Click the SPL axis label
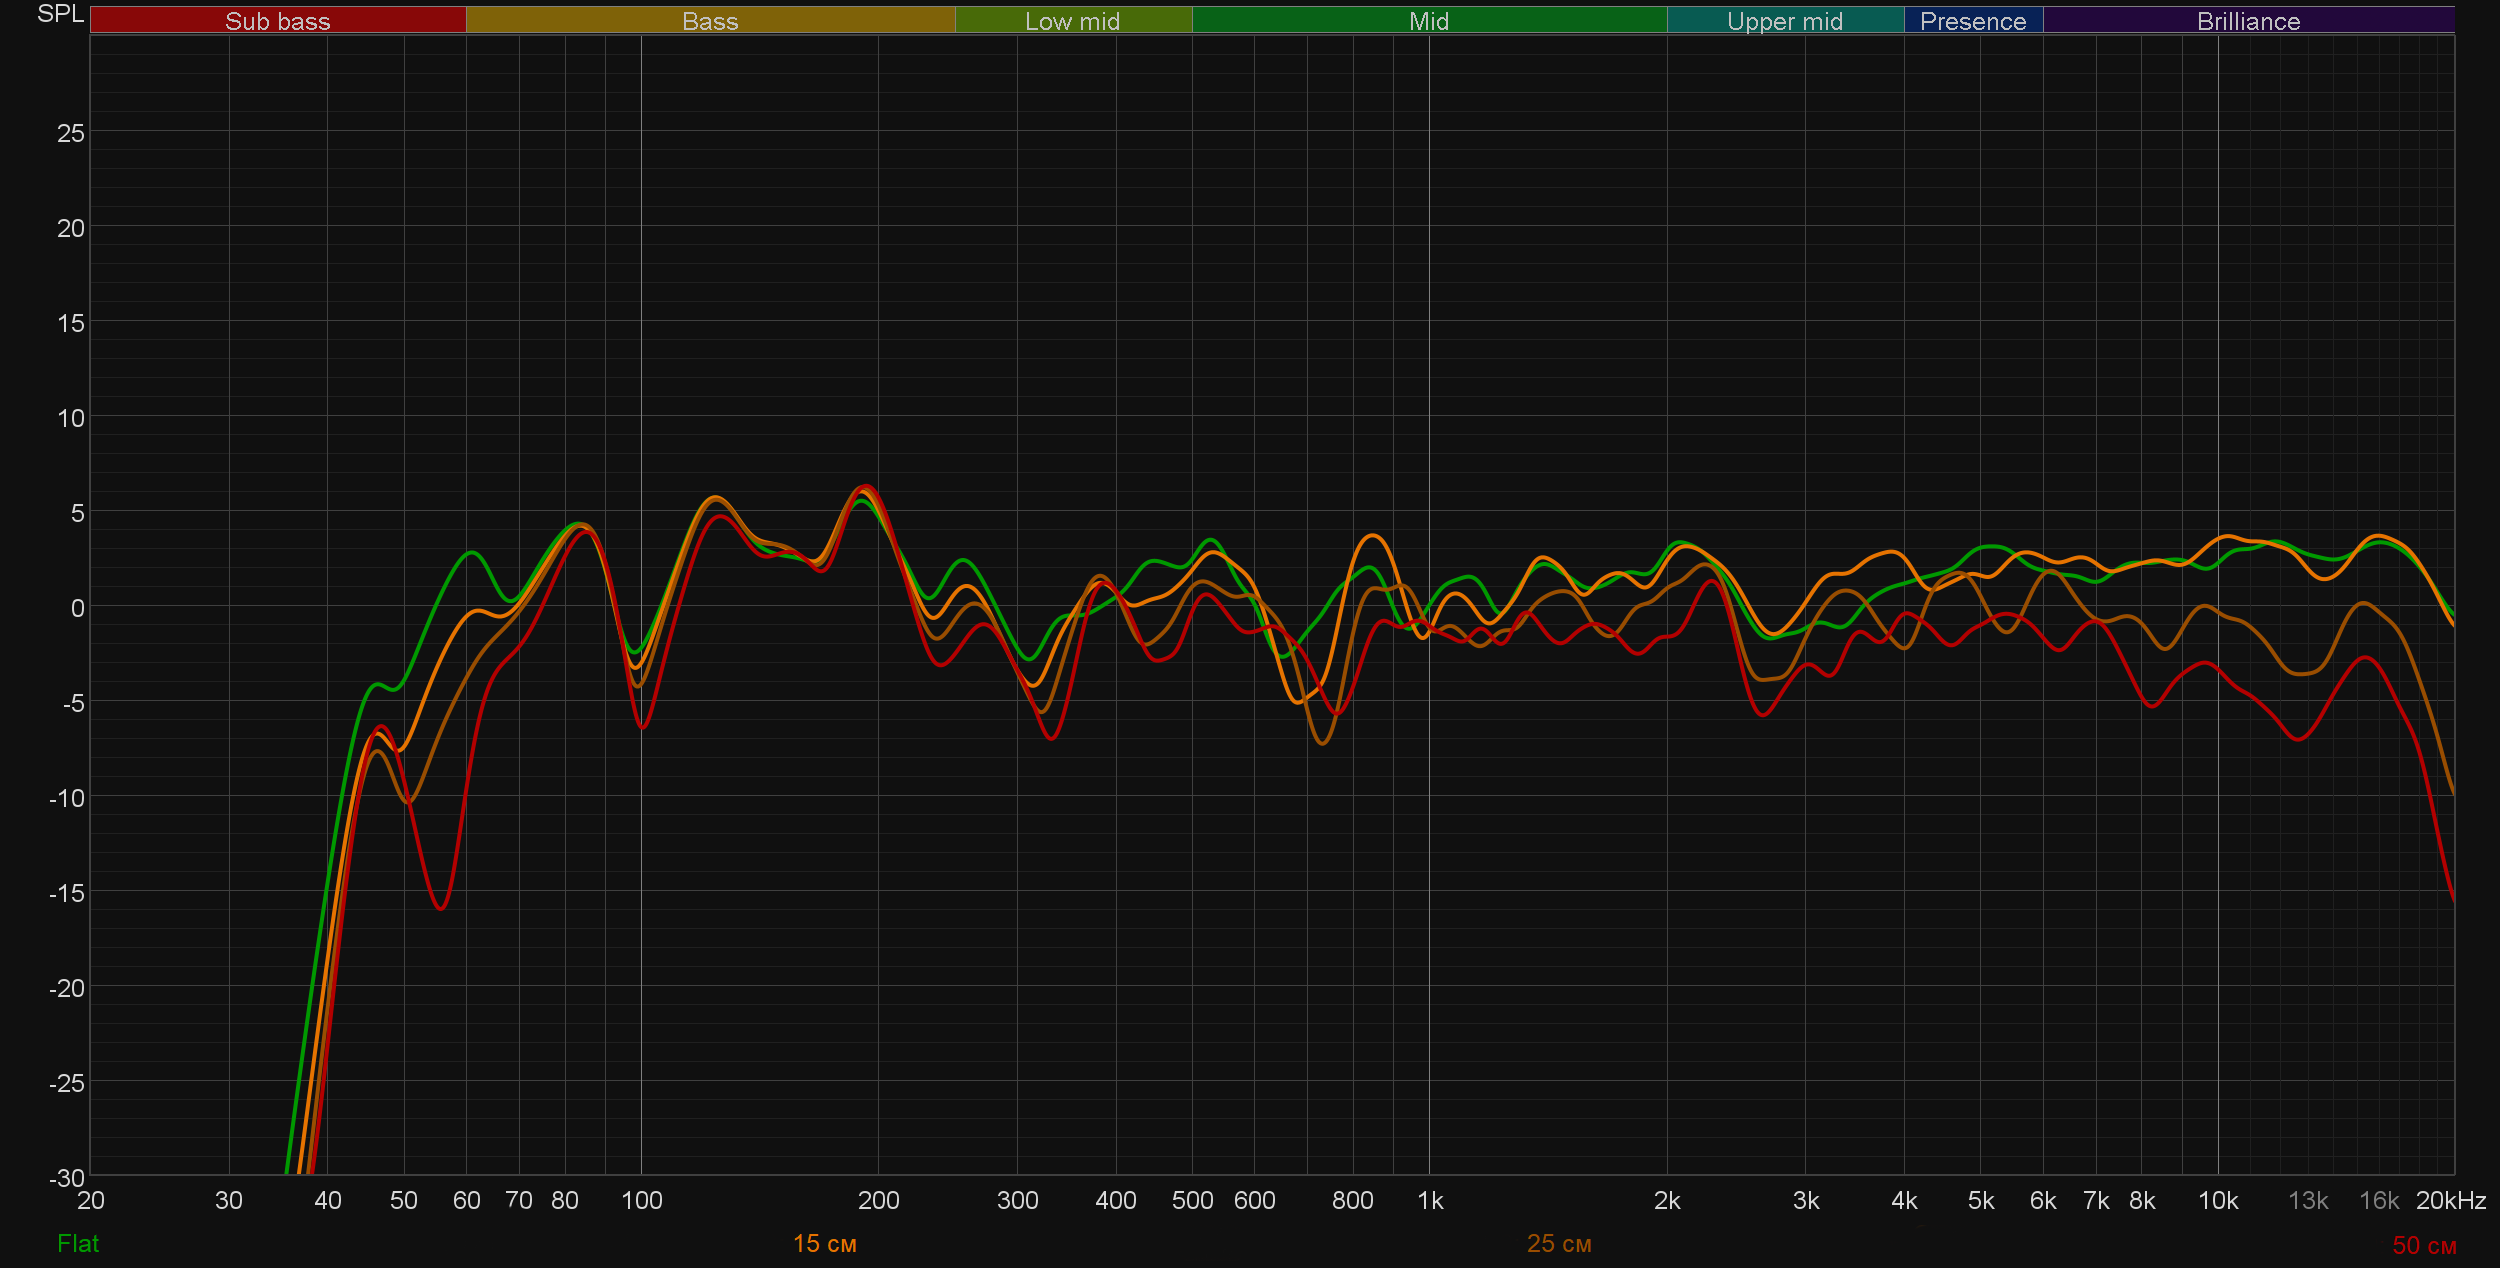Image resolution: width=2500 pixels, height=1268 pixels. (60, 14)
